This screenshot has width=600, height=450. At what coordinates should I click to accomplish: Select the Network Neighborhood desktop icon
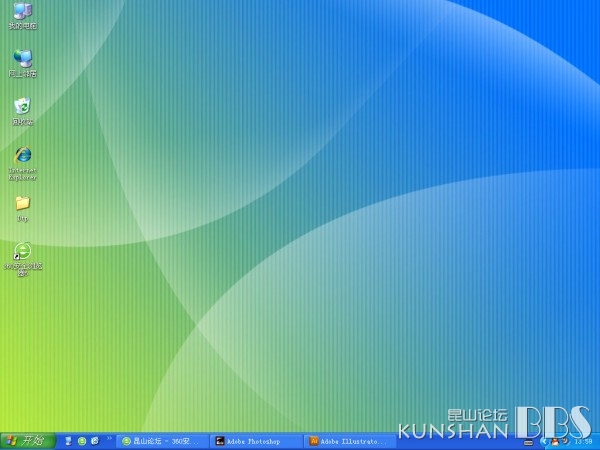(x=23, y=63)
